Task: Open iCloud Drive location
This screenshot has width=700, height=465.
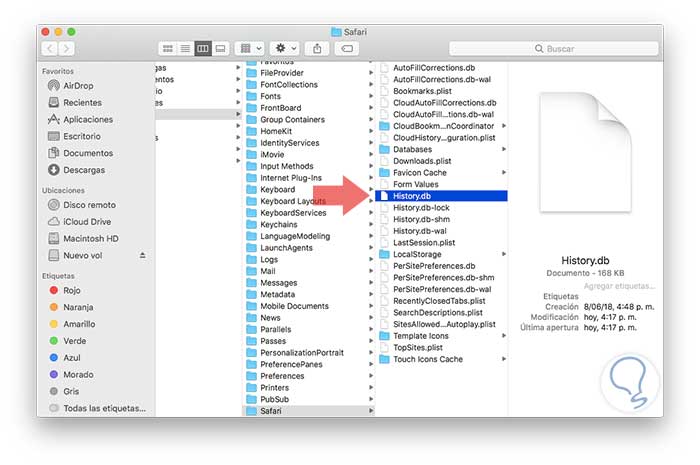Action: [87, 222]
